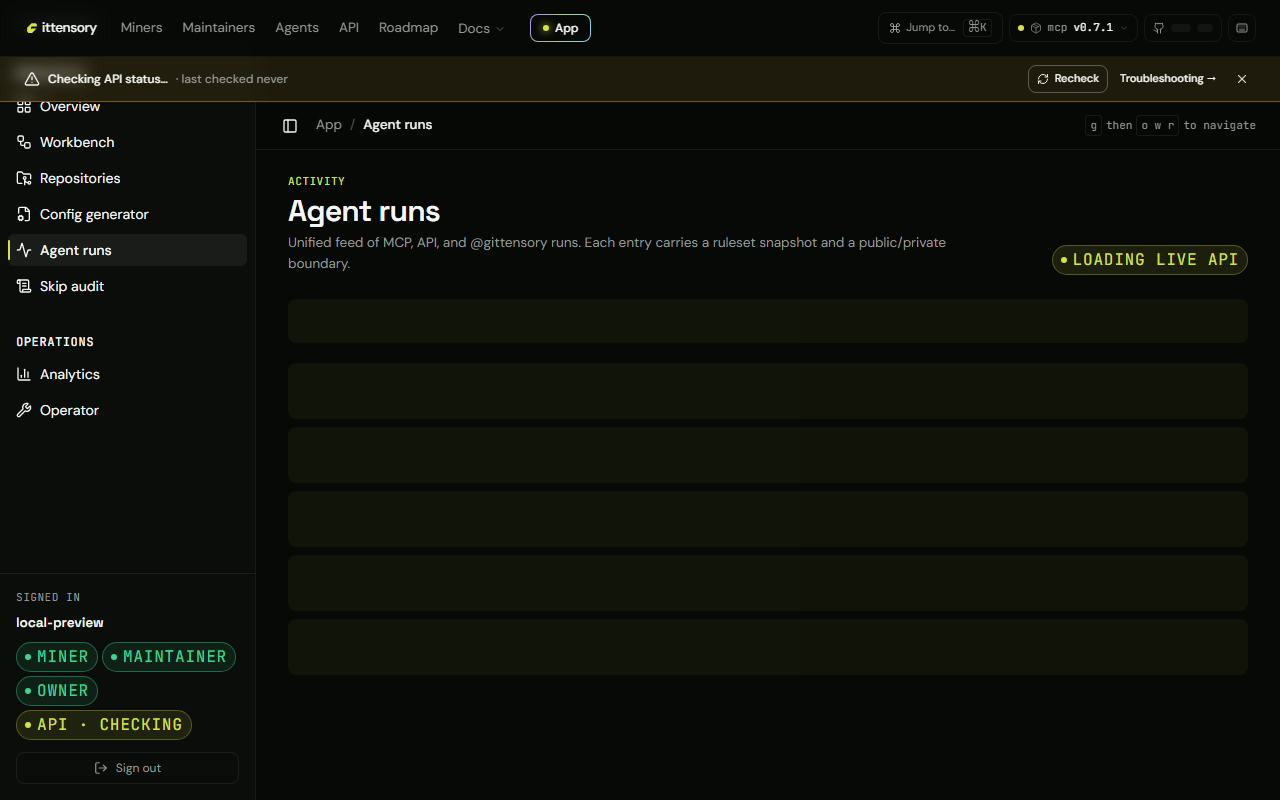
Task: Toggle the sidebar panel icon beside breadcrumb
Action: pyautogui.click(x=290, y=126)
